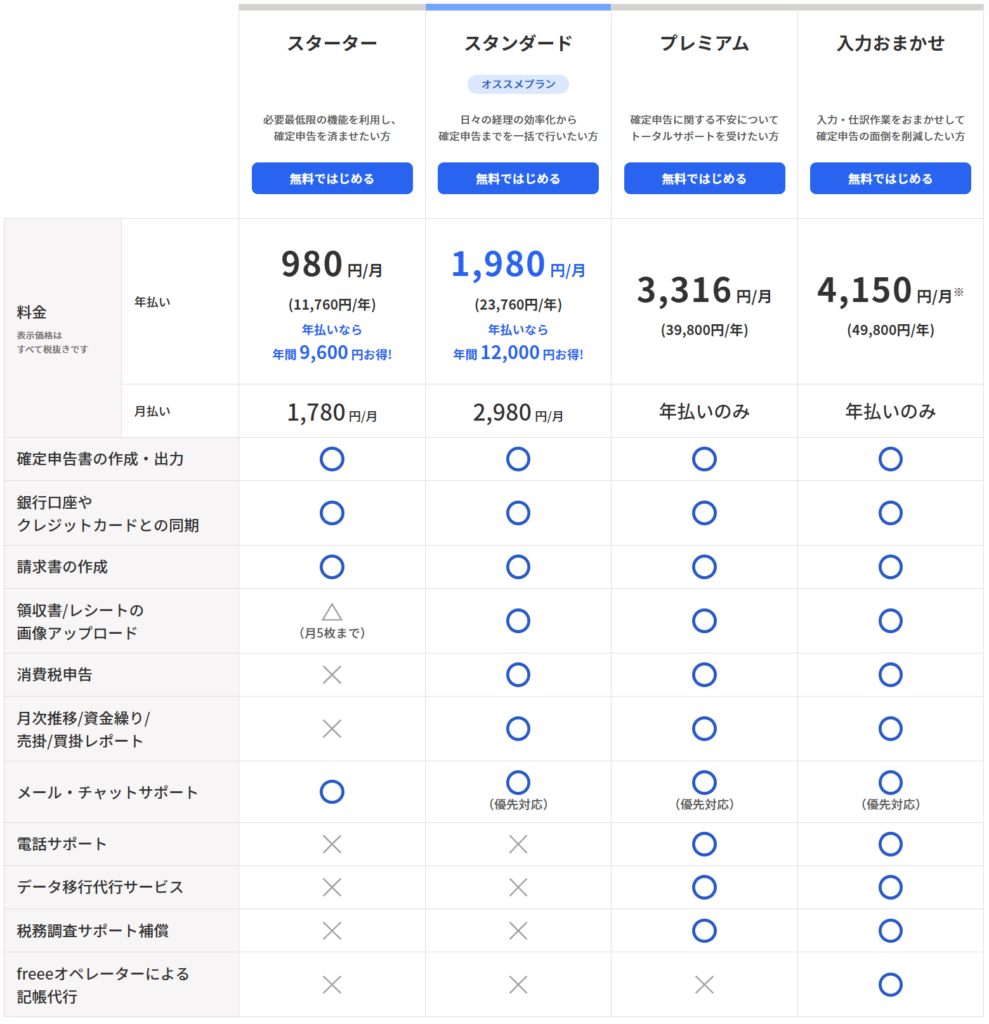Click X icon for 記帳代行 in プレミアム column
This screenshot has height=1024, width=989.
coord(704,985)
